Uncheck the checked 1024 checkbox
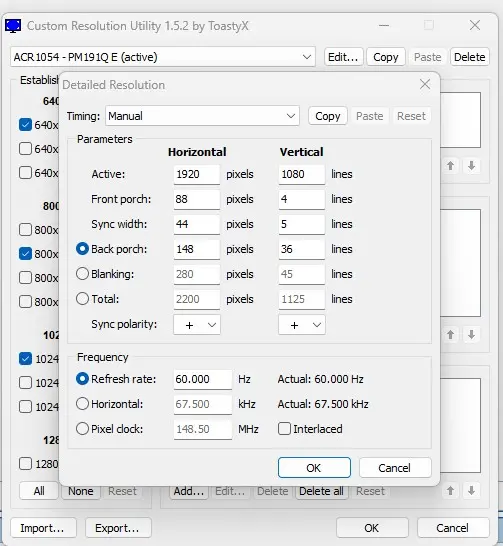 [x=25, y=359]
